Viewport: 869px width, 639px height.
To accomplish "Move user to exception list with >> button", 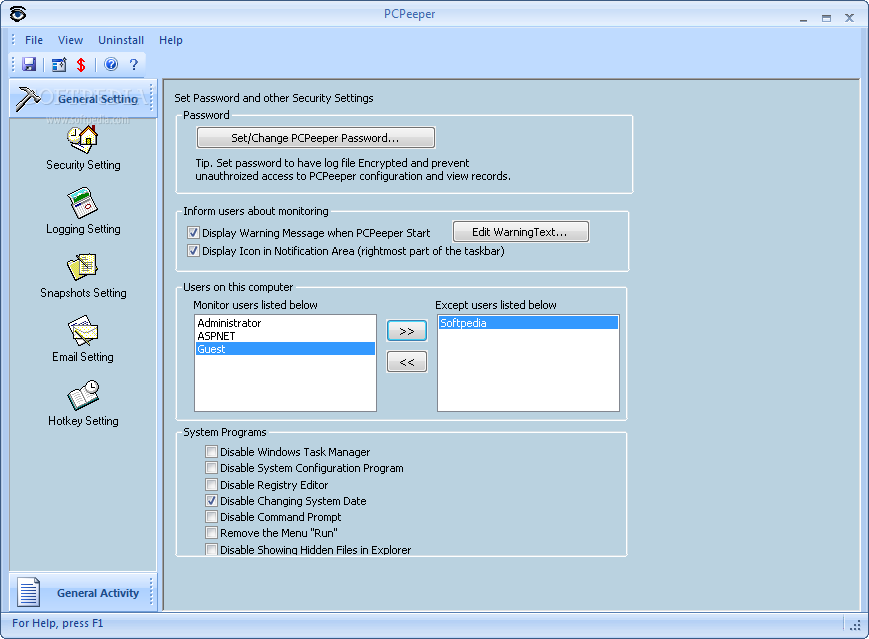I will coord(407,331).
